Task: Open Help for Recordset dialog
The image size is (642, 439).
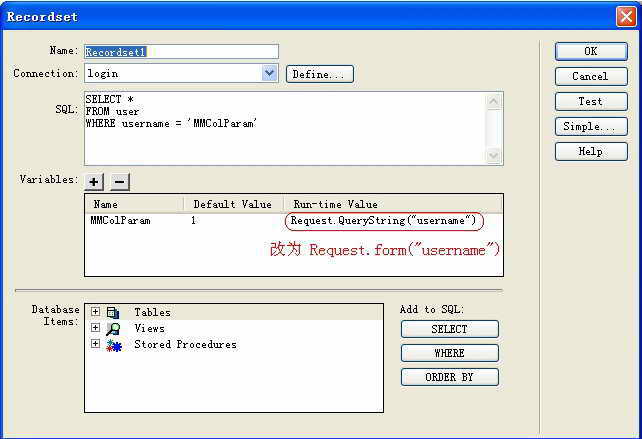Action: 590,151
